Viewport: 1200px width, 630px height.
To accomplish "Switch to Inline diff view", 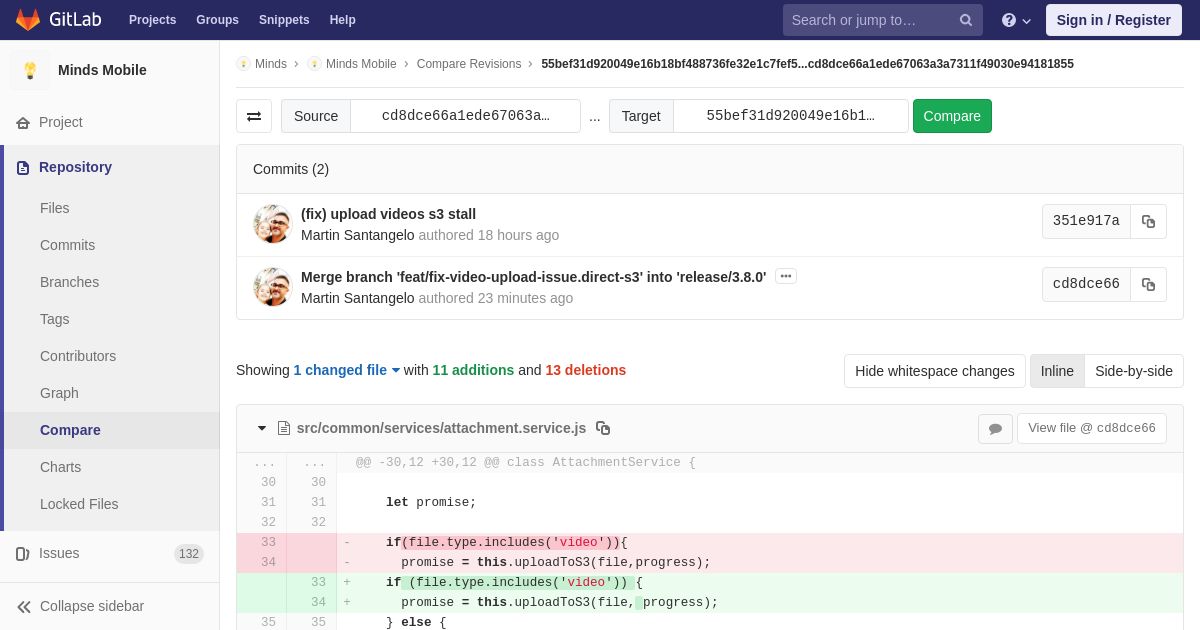I will tap(1057, 371).
